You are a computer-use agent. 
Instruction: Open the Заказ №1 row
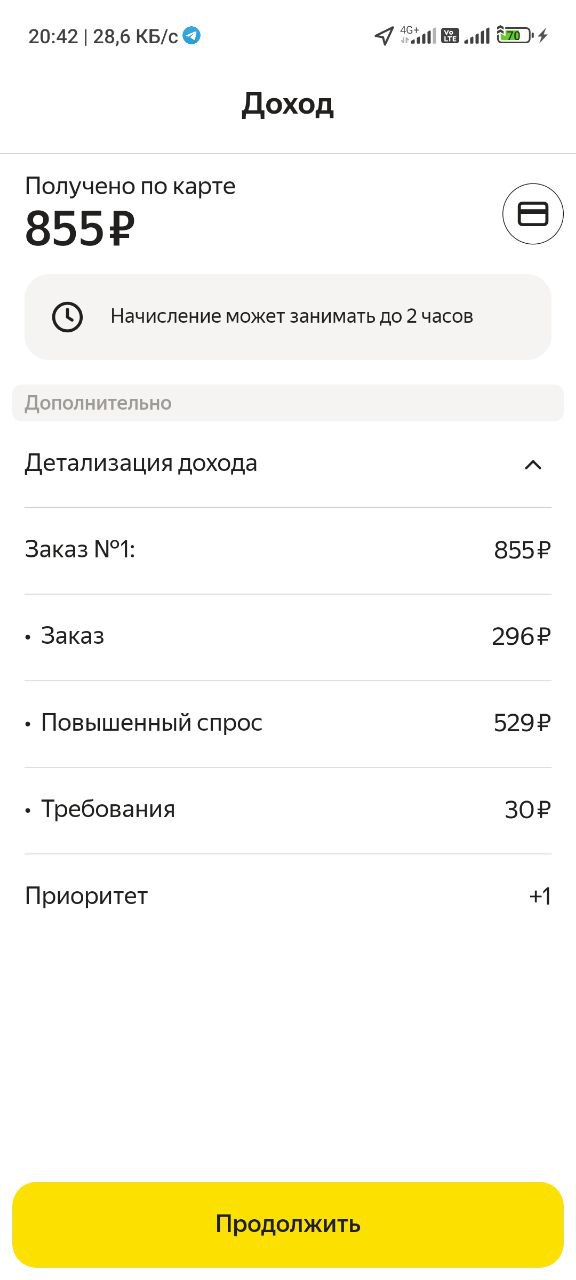(x=288, y=550)
